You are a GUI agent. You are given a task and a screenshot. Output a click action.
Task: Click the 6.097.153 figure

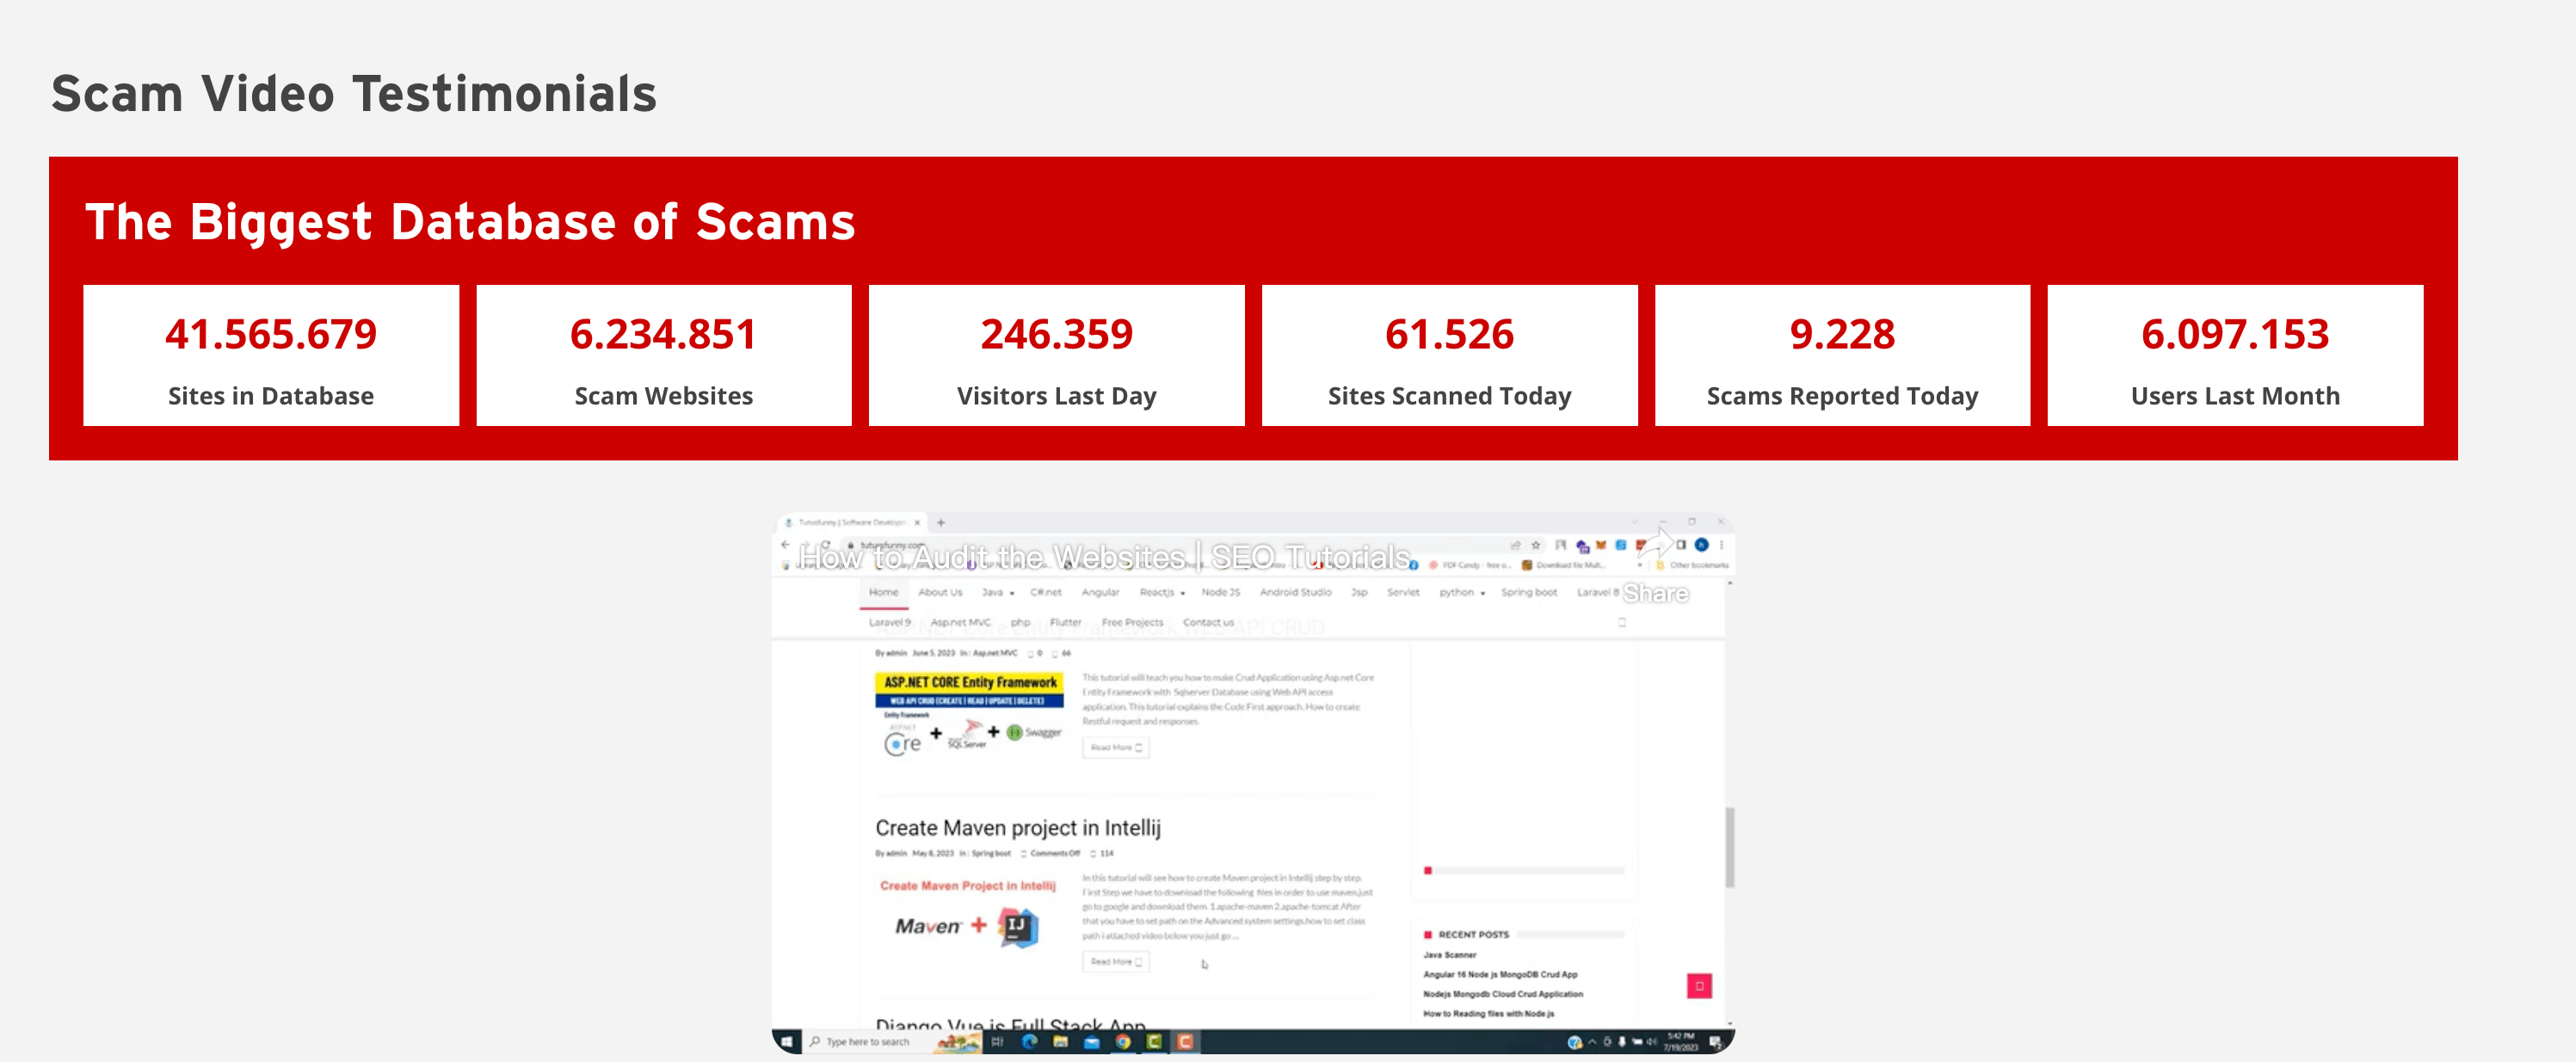coord(2236,334)
